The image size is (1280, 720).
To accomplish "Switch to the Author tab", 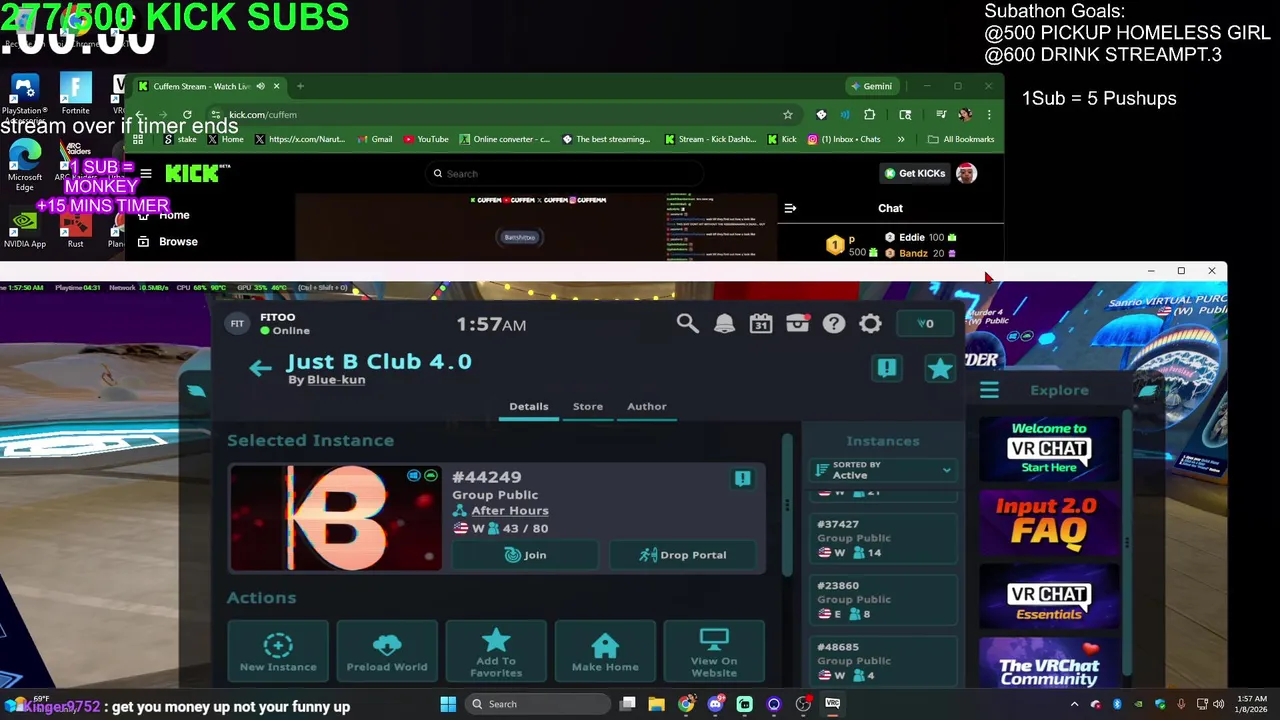I will pos(646,406).
